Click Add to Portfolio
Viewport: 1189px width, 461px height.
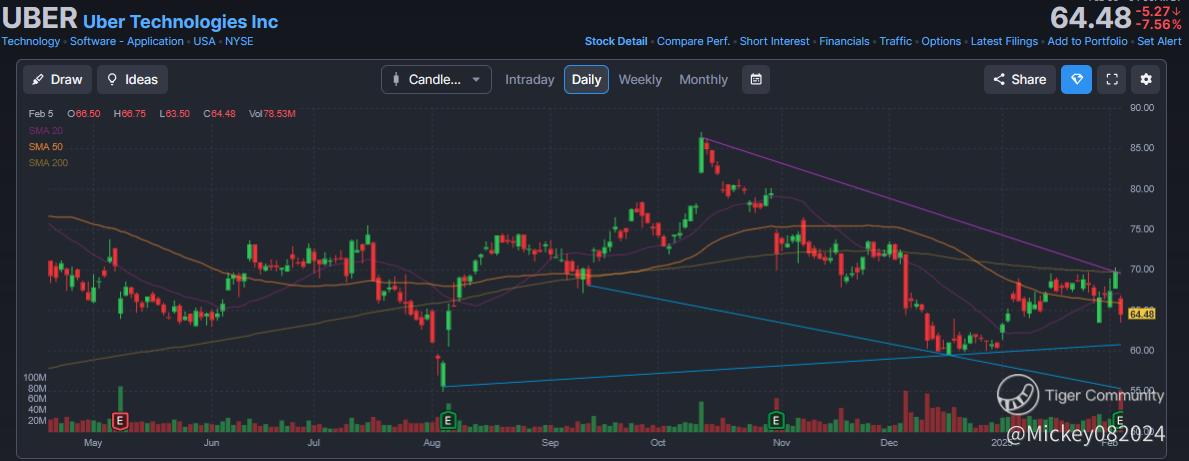point(1087,42)
